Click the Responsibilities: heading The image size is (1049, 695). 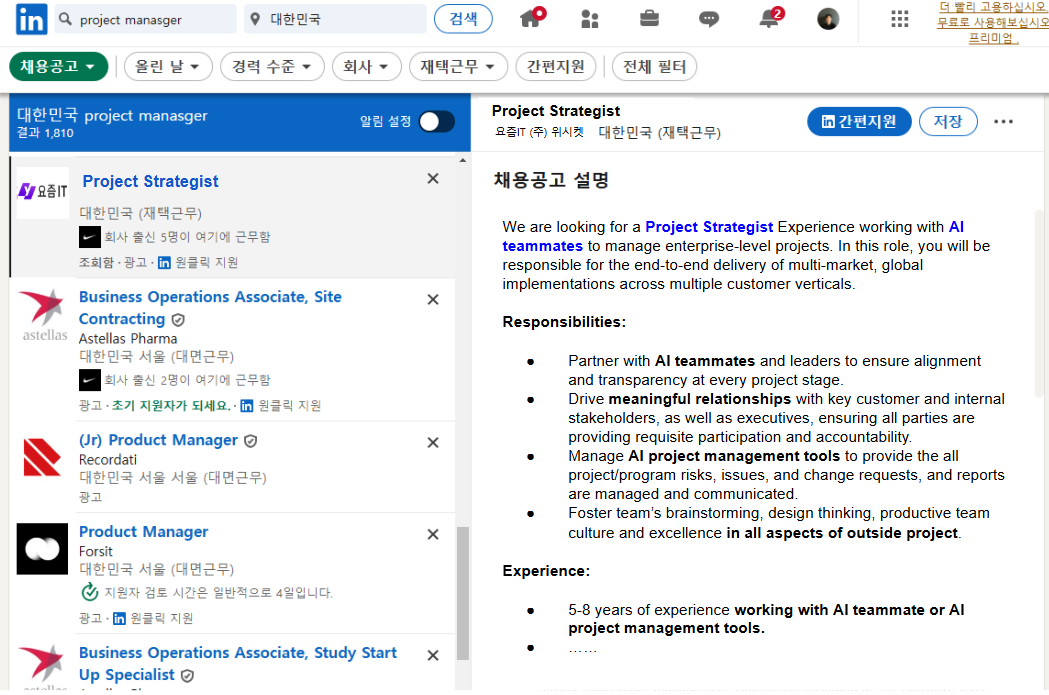point(564,322)
